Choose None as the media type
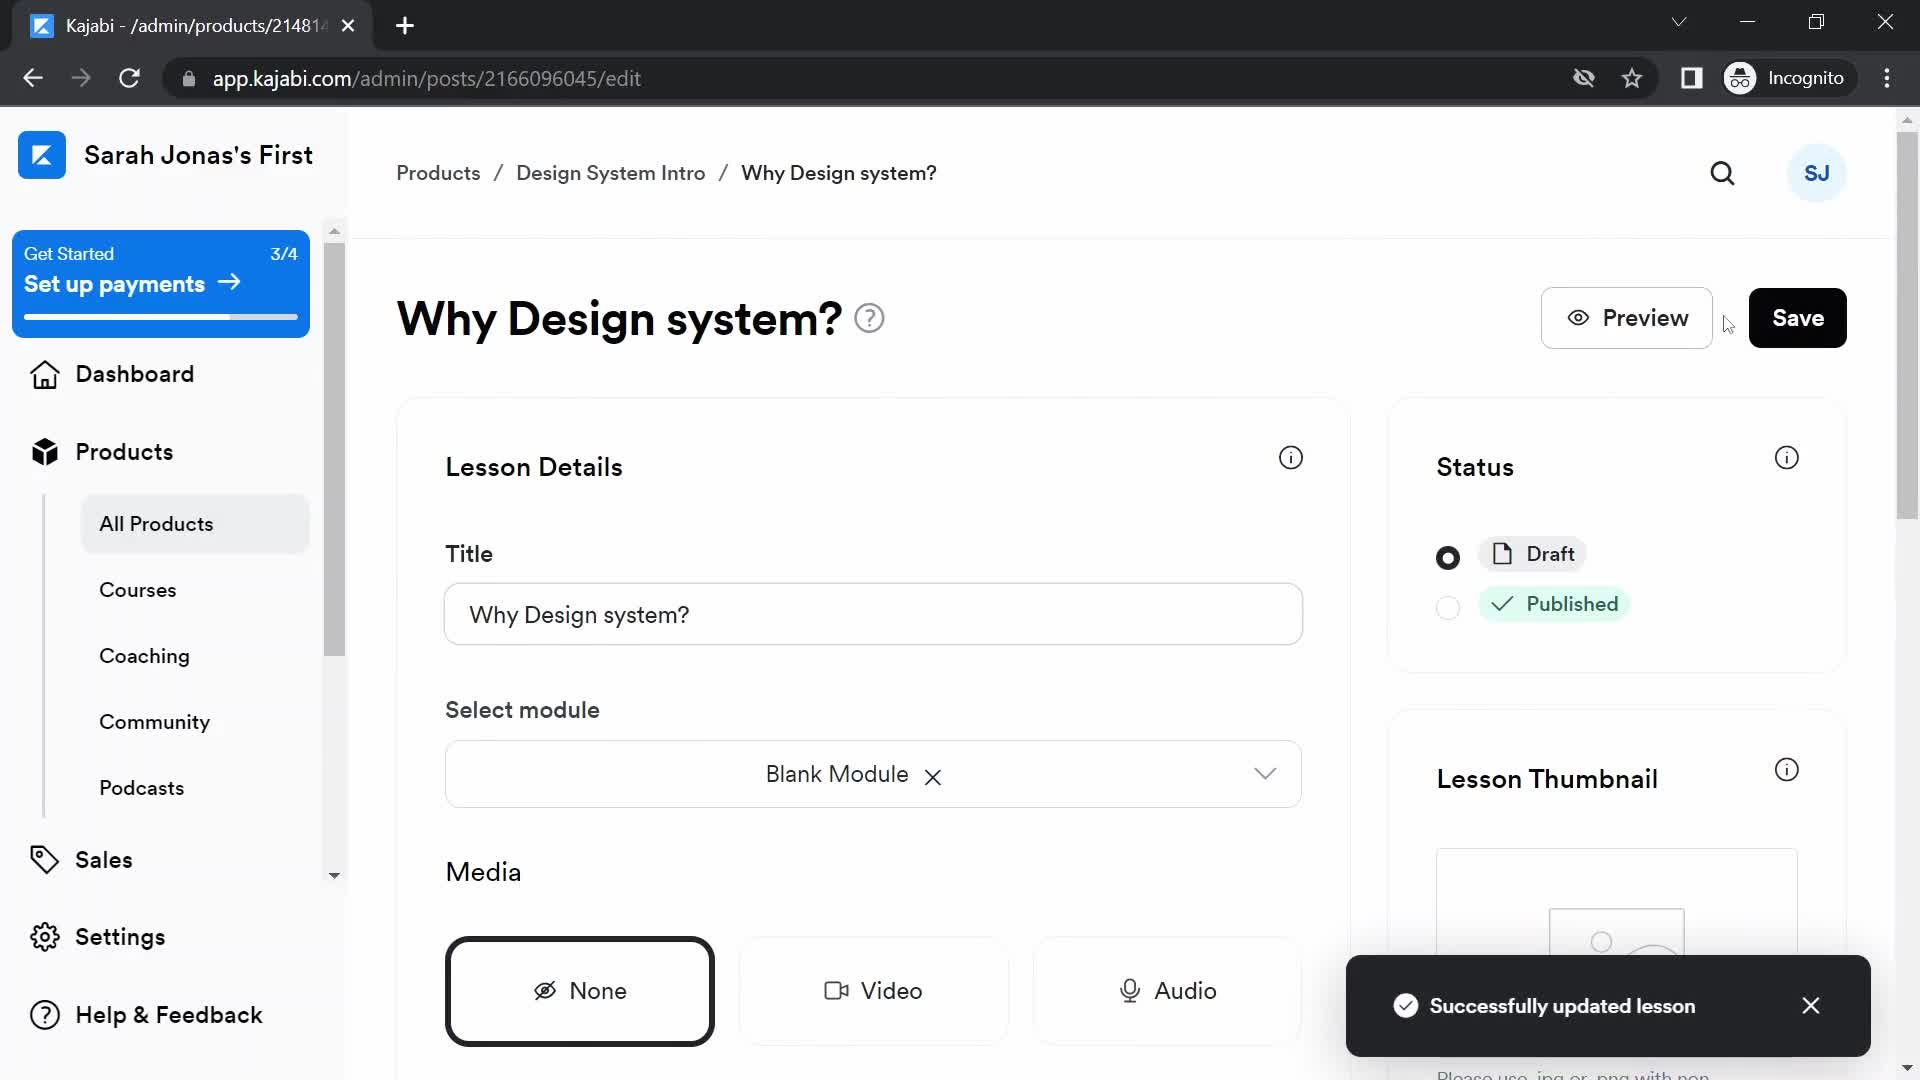 (580, 991)
